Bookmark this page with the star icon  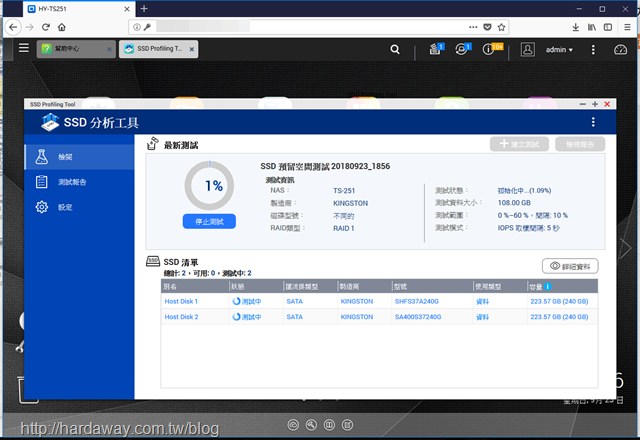[501, 27]
